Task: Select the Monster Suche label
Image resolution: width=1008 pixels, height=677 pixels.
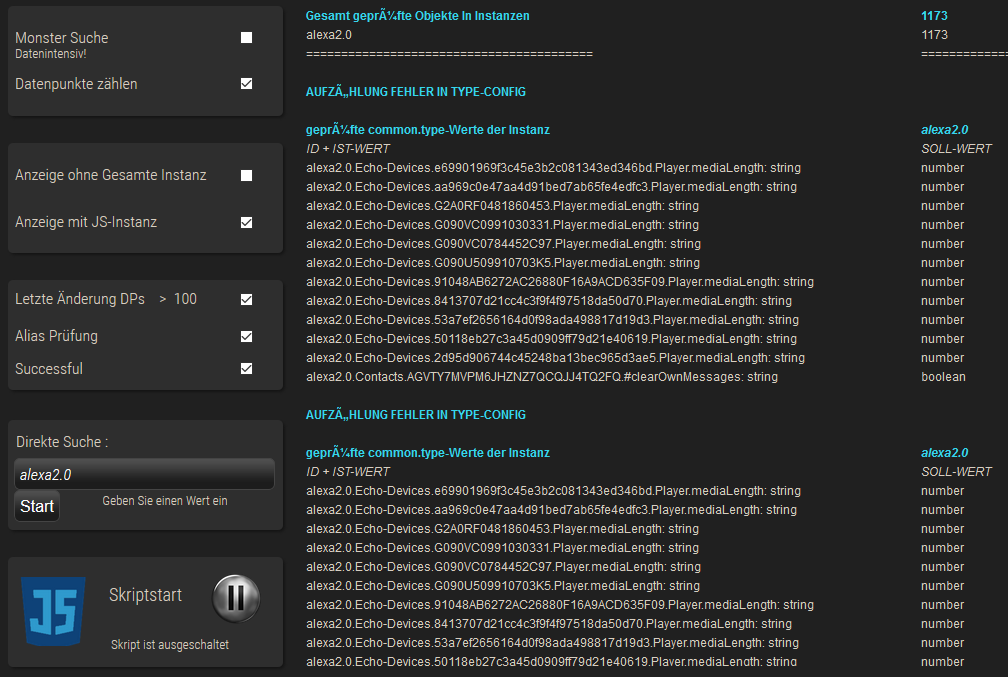Action: [62, 38]
